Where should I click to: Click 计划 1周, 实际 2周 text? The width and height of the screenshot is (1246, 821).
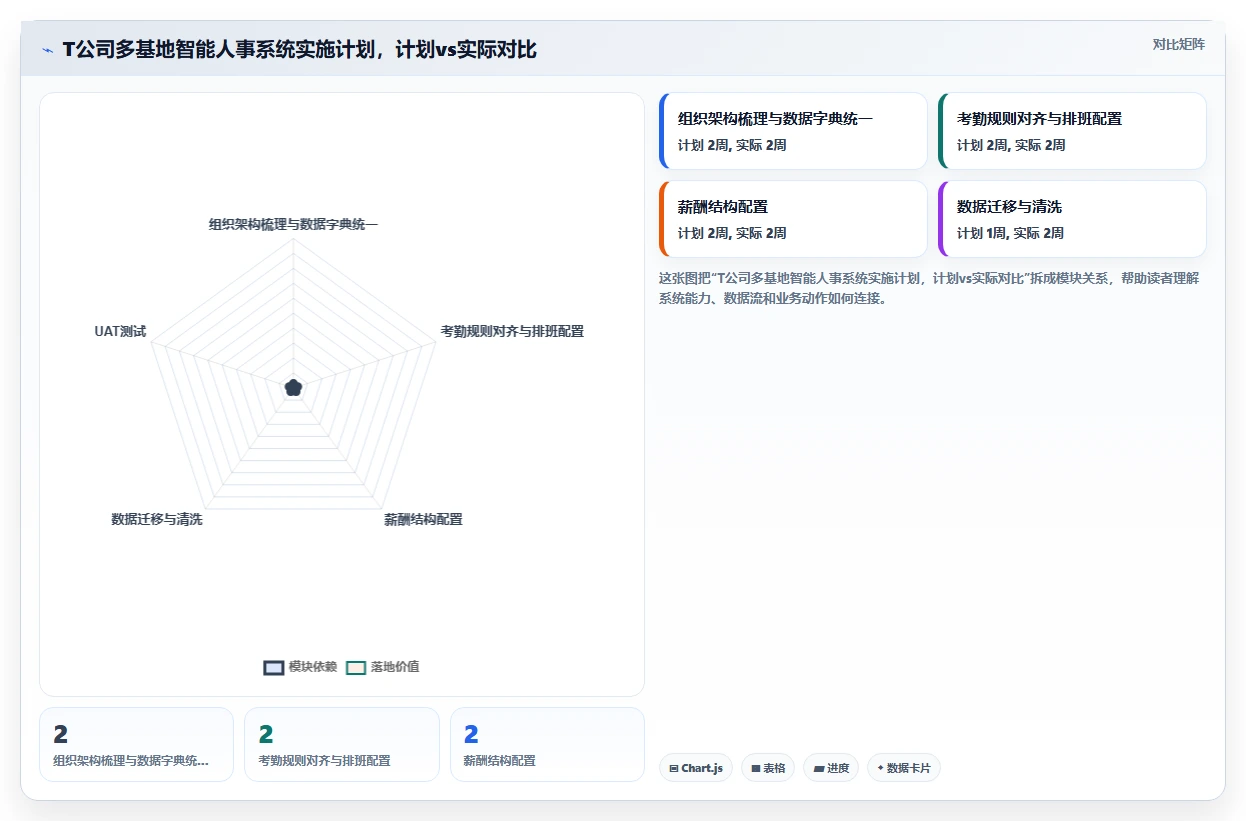[1010, 233]
